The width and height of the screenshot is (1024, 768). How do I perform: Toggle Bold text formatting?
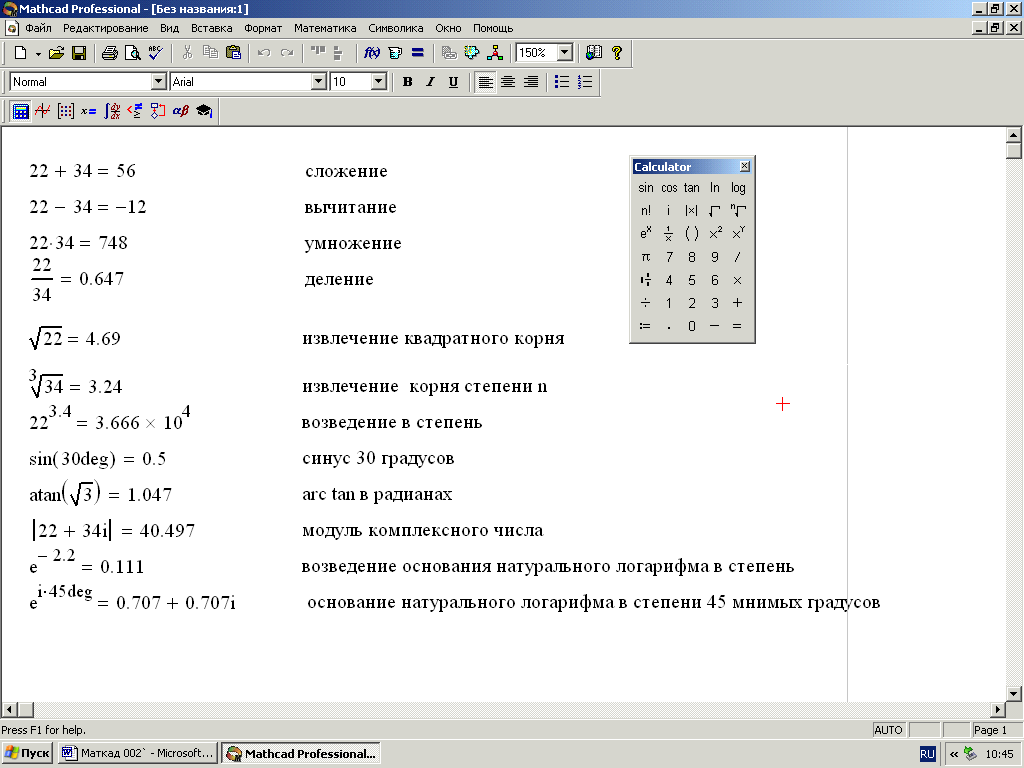coord(408,82)
